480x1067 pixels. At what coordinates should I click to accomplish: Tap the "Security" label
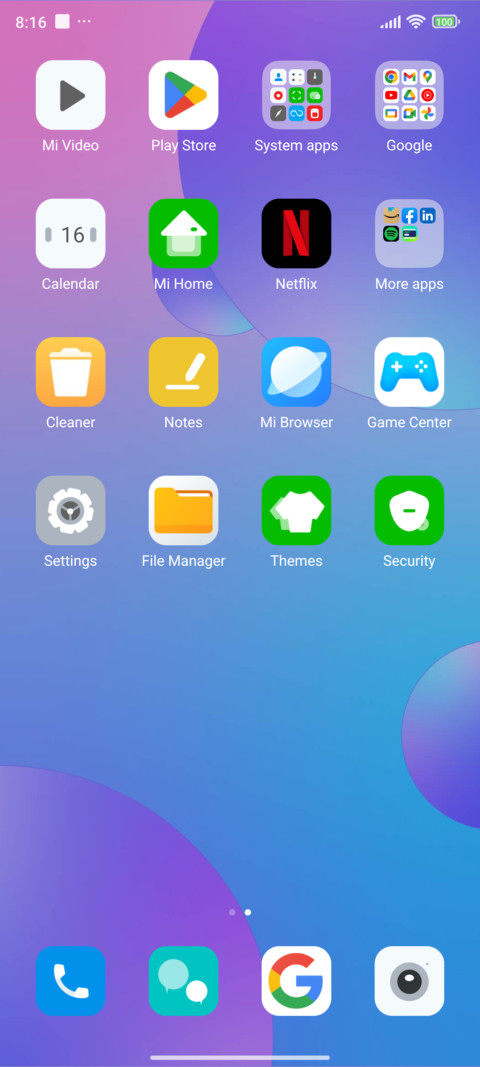(x=409, y=561)
